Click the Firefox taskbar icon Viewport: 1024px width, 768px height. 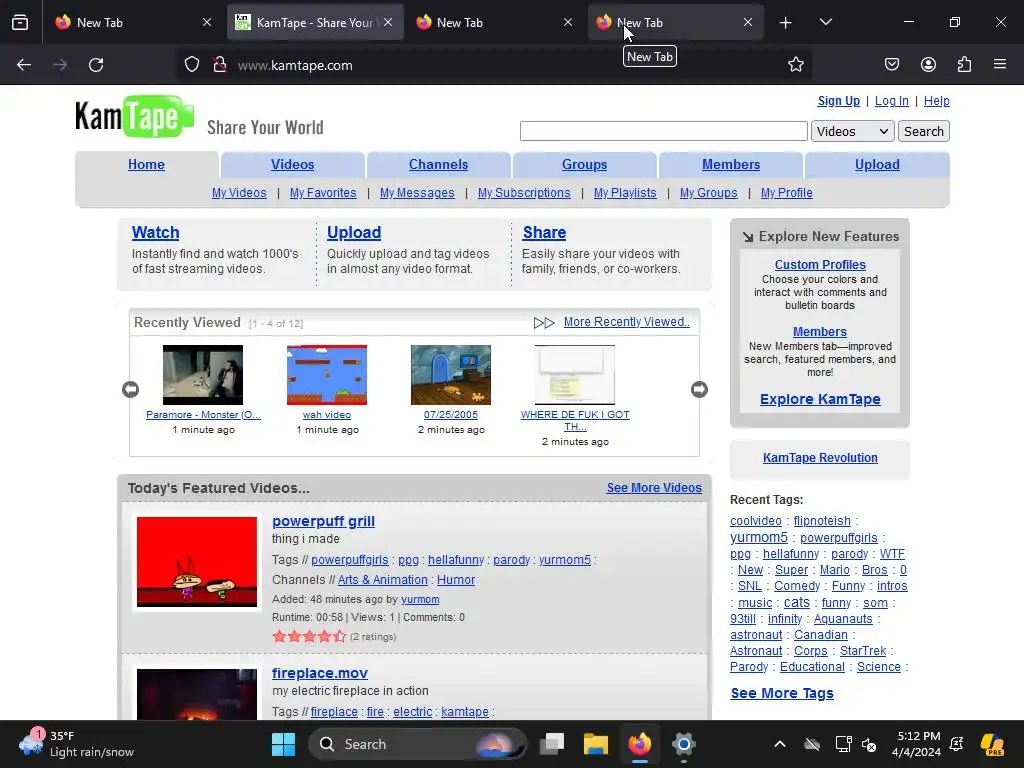click(x=640, y=744)
